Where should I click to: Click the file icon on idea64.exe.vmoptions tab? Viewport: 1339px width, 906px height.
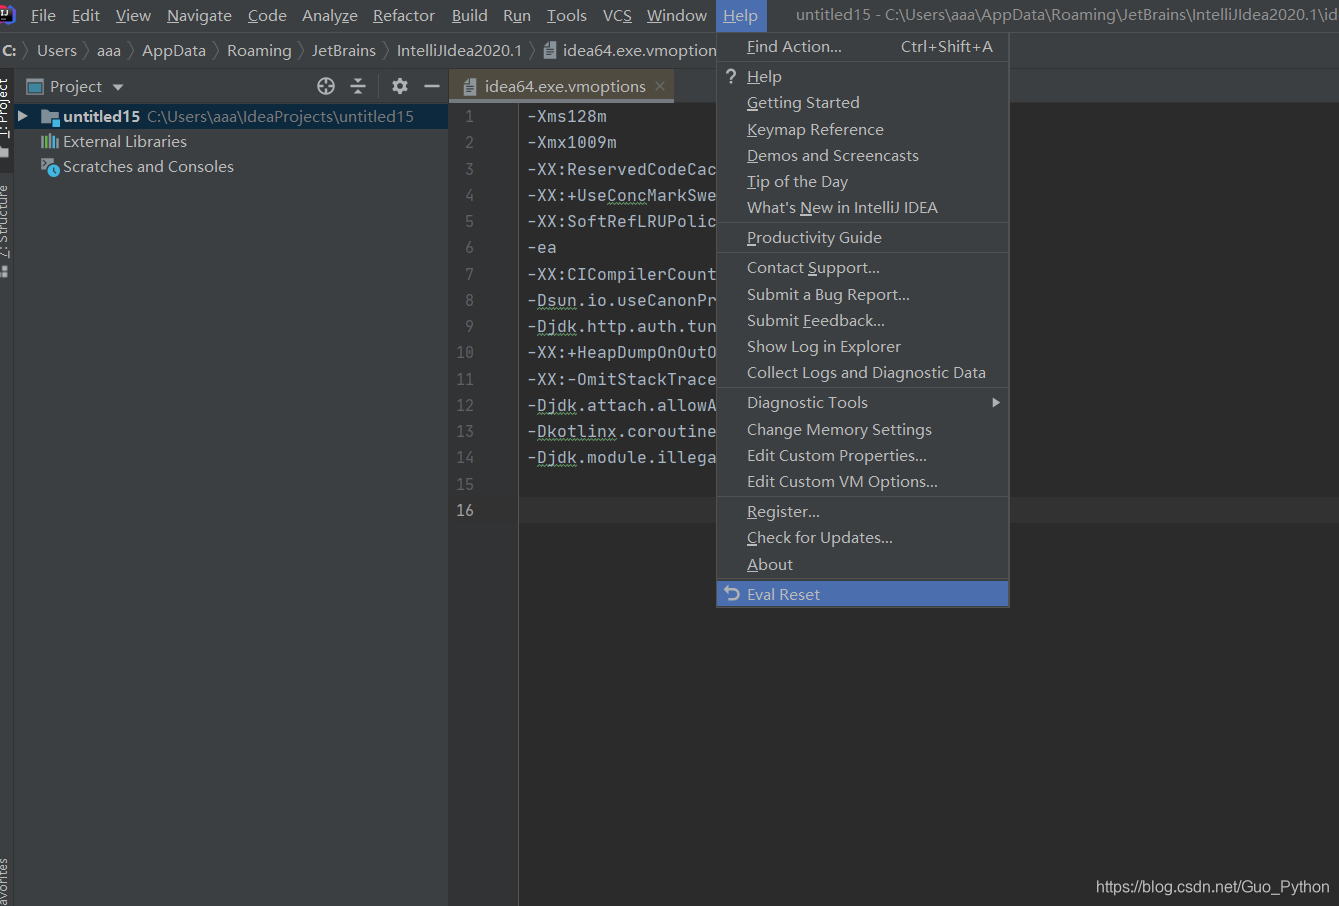(470, 87)
